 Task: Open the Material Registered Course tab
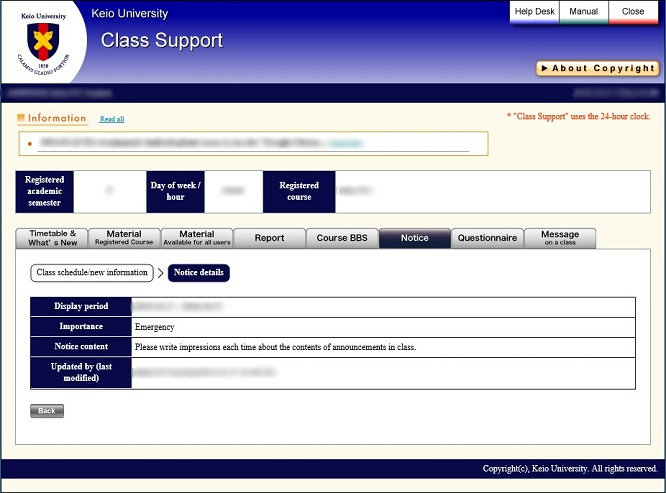[124, 238]
